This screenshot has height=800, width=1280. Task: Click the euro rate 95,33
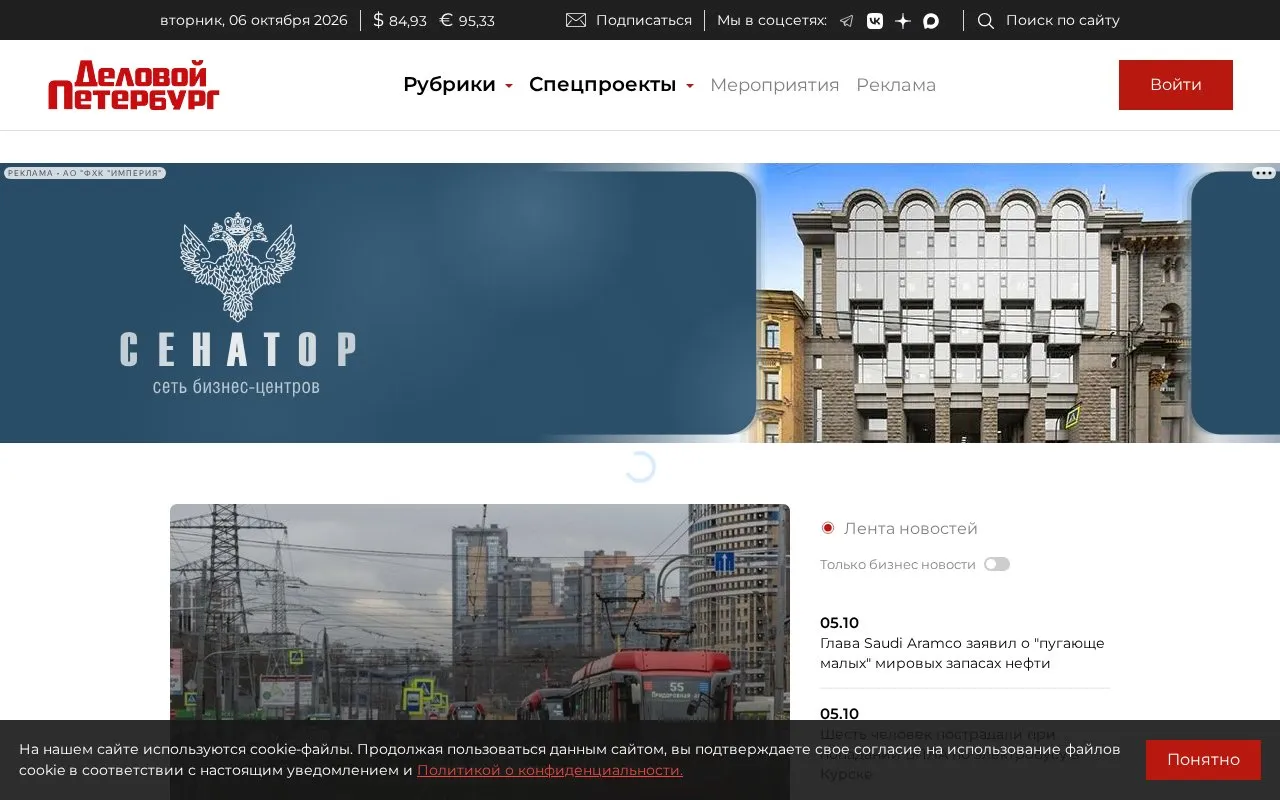(x=467, y=20)
